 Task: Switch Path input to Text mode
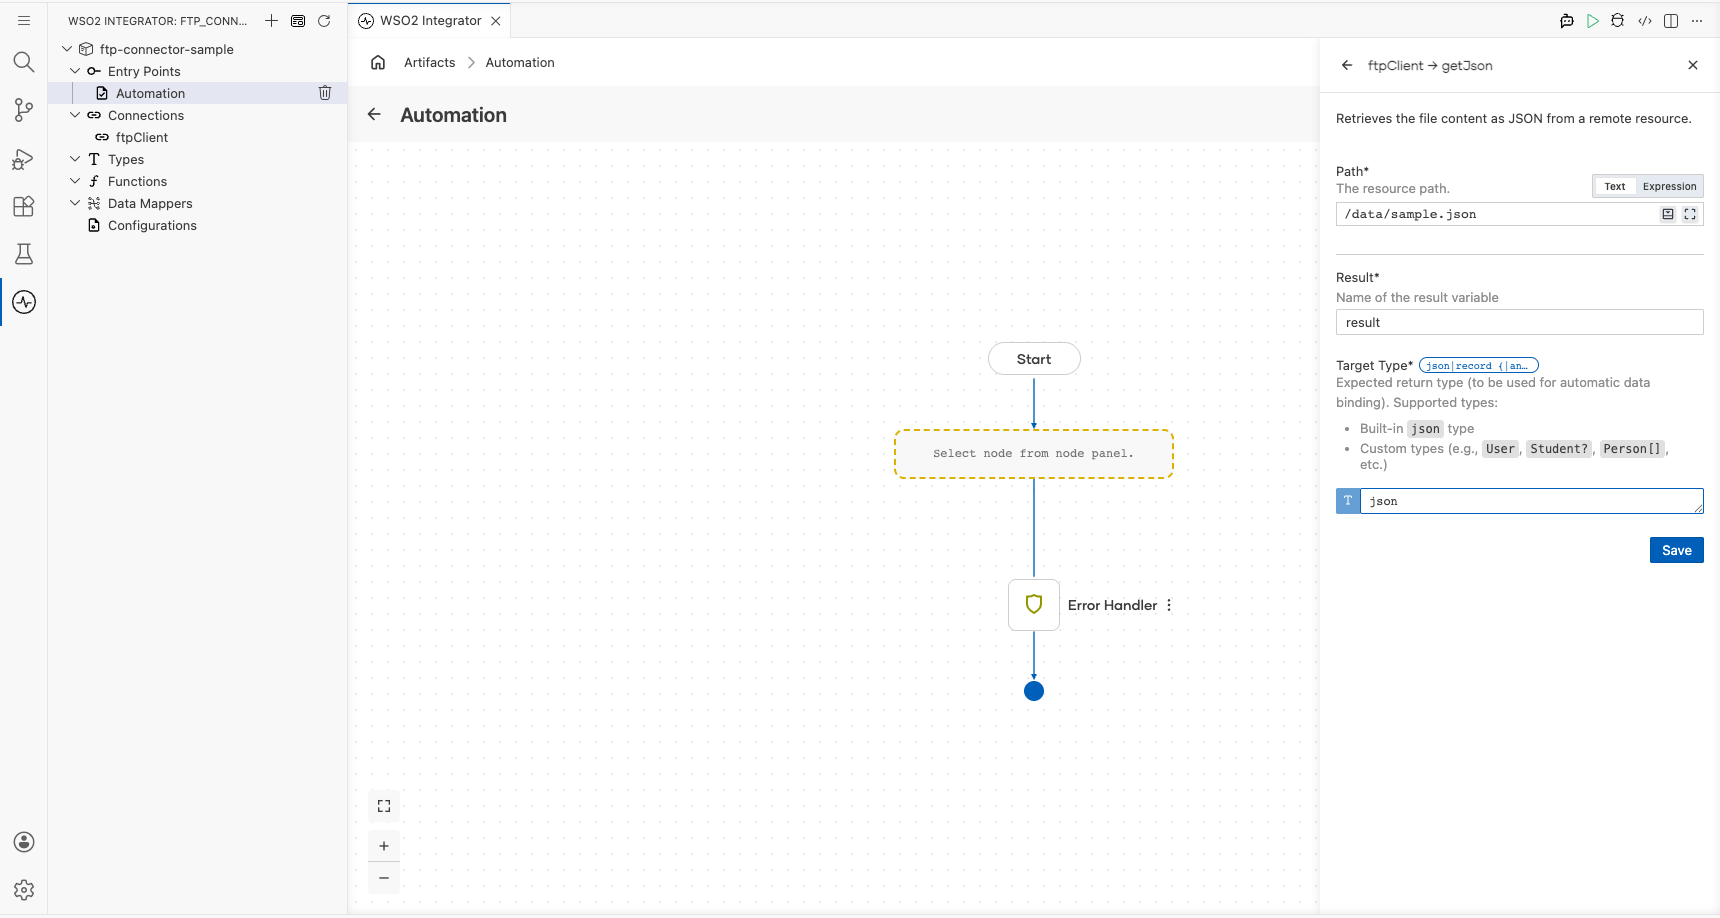pos(1615,186)
